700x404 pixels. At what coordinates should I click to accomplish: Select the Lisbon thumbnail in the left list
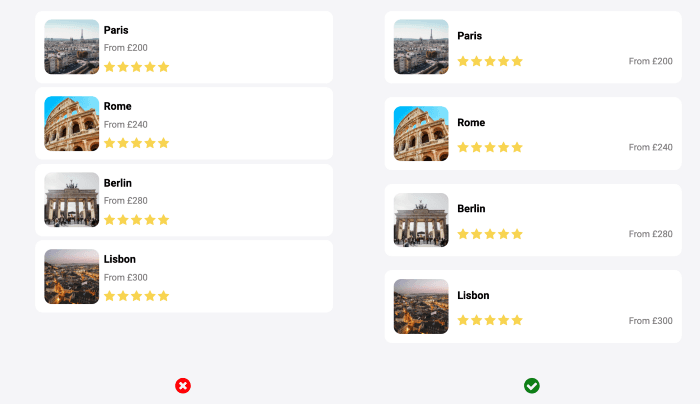(72, 276)
